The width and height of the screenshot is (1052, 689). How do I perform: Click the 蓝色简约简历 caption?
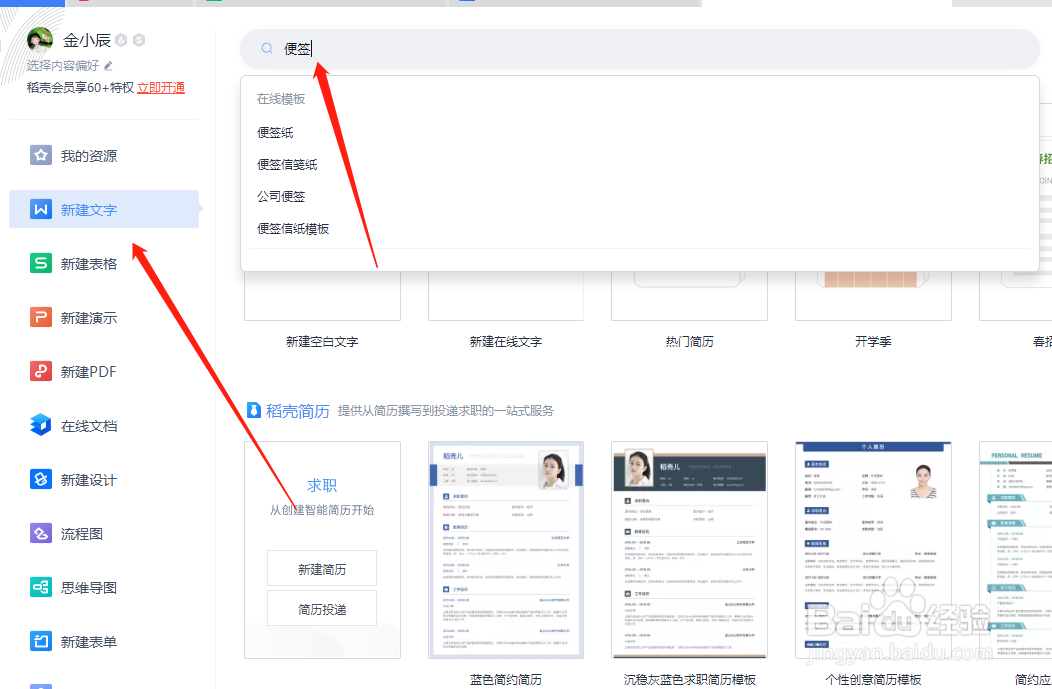pyautogui.click(x=506, y=680)
